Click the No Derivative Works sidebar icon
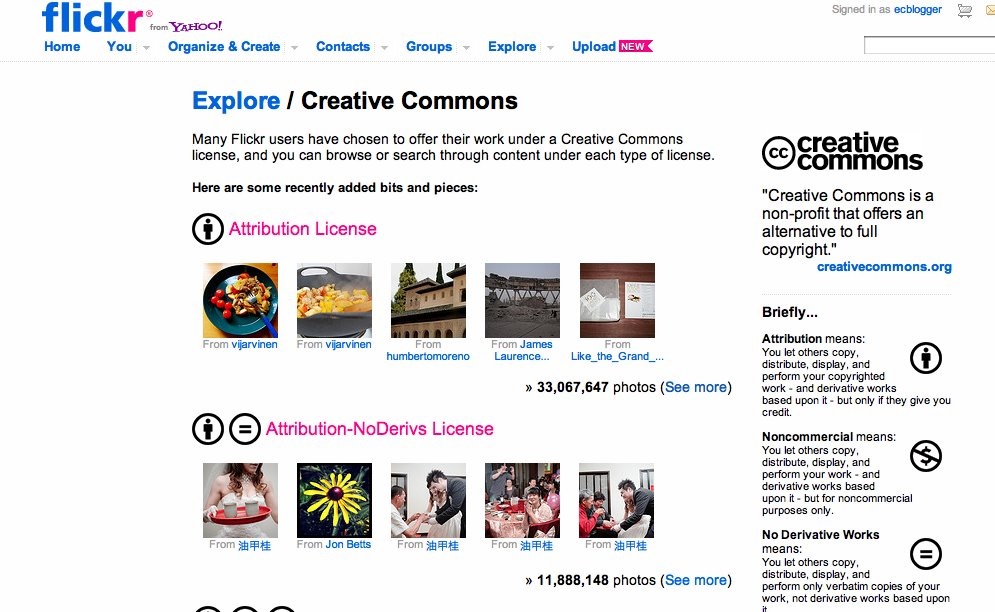This screenshot has width=995, height=612. 926,553
